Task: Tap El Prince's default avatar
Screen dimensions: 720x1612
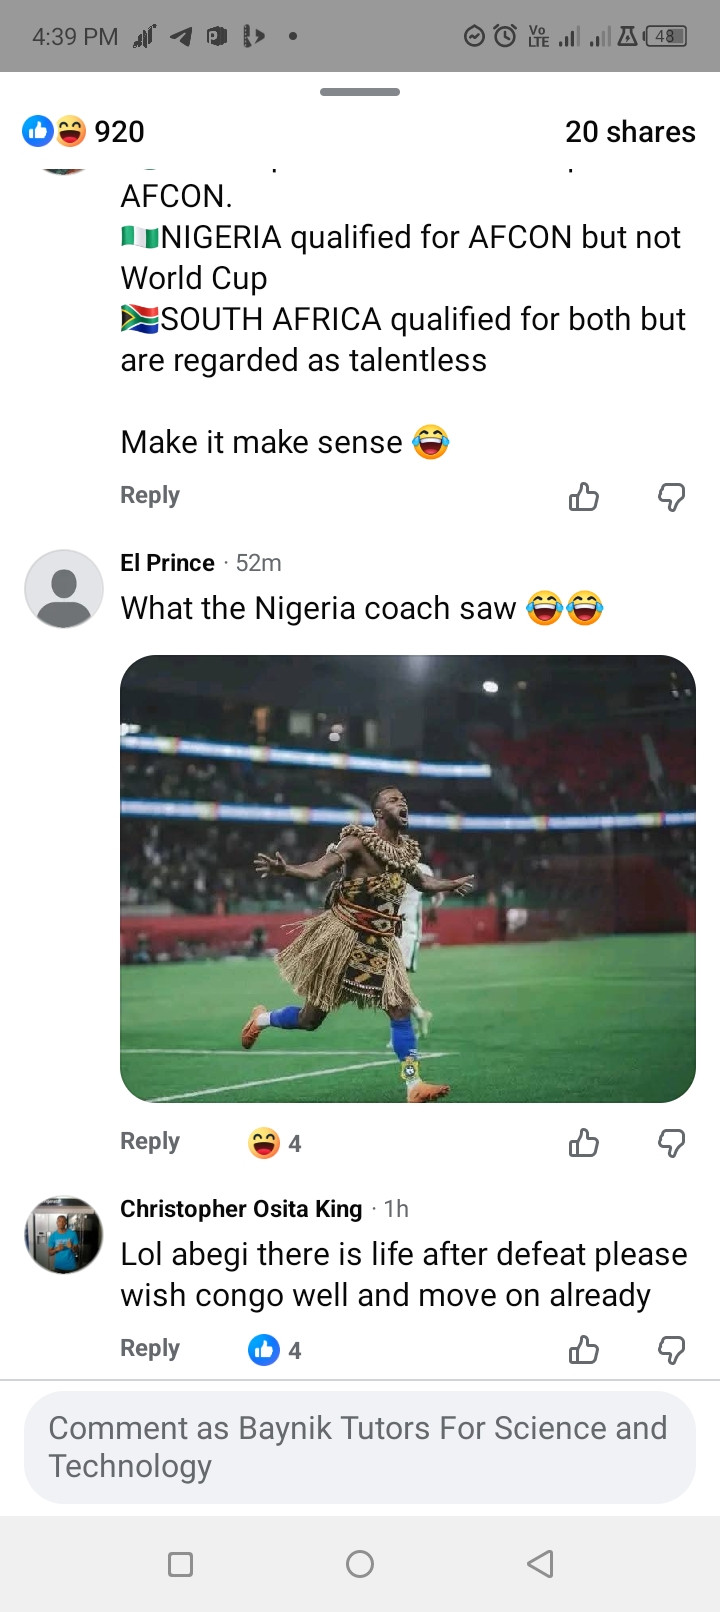Action: click(64, 589)
